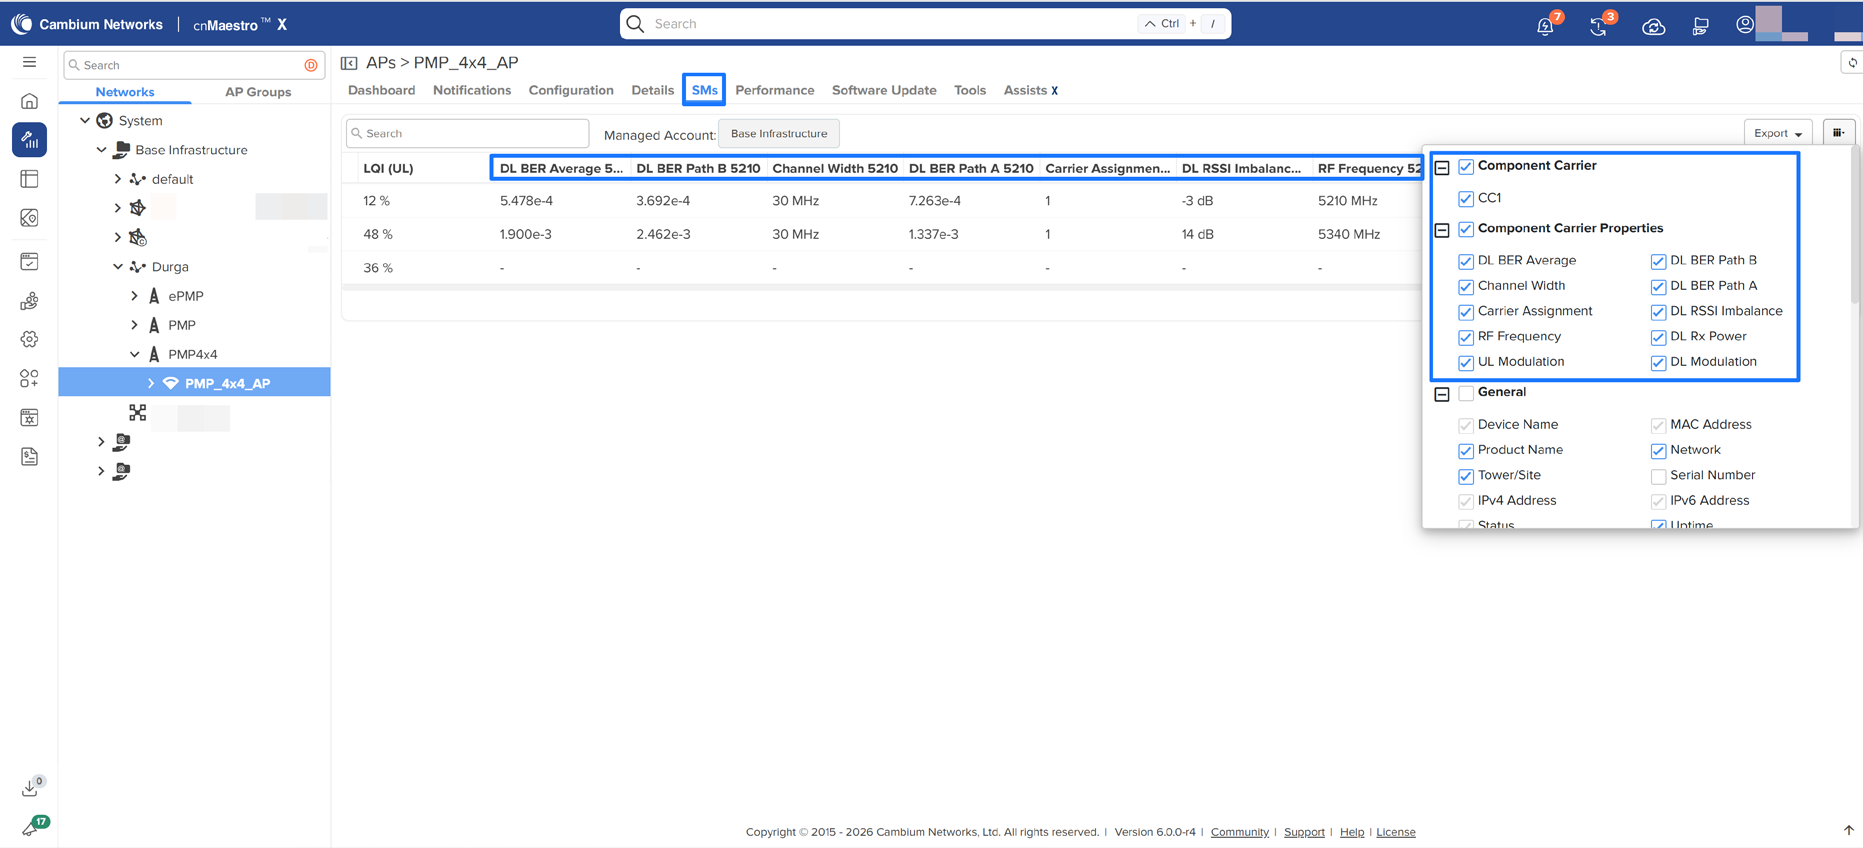This screenshot has height=848, width=1863.
Task: Collapse the General column group
Action: pos(1442,394)
